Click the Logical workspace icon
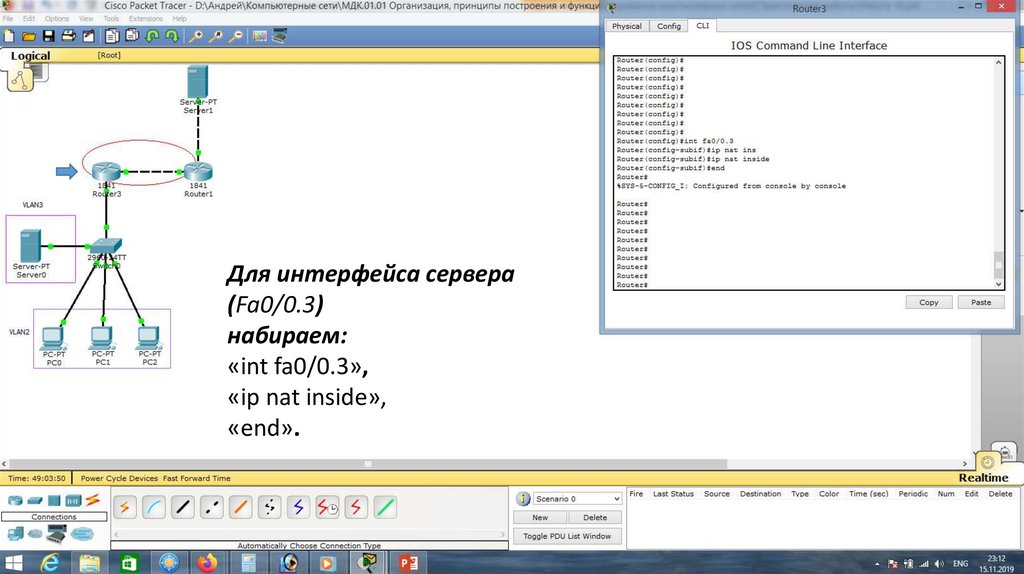 click(x=20, y=79)
